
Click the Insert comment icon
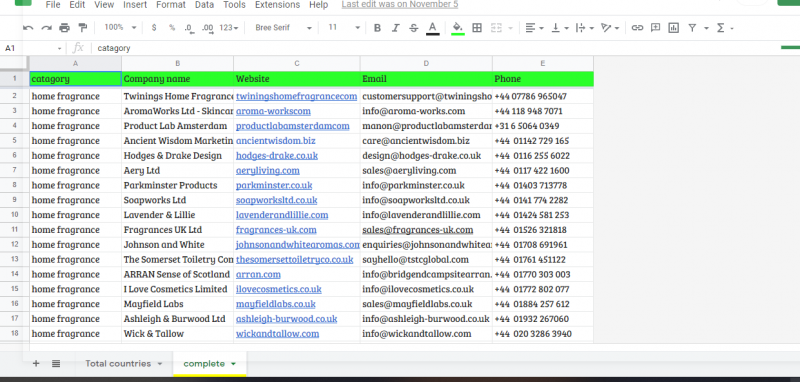pyautogui.click(x=656, y=28)
